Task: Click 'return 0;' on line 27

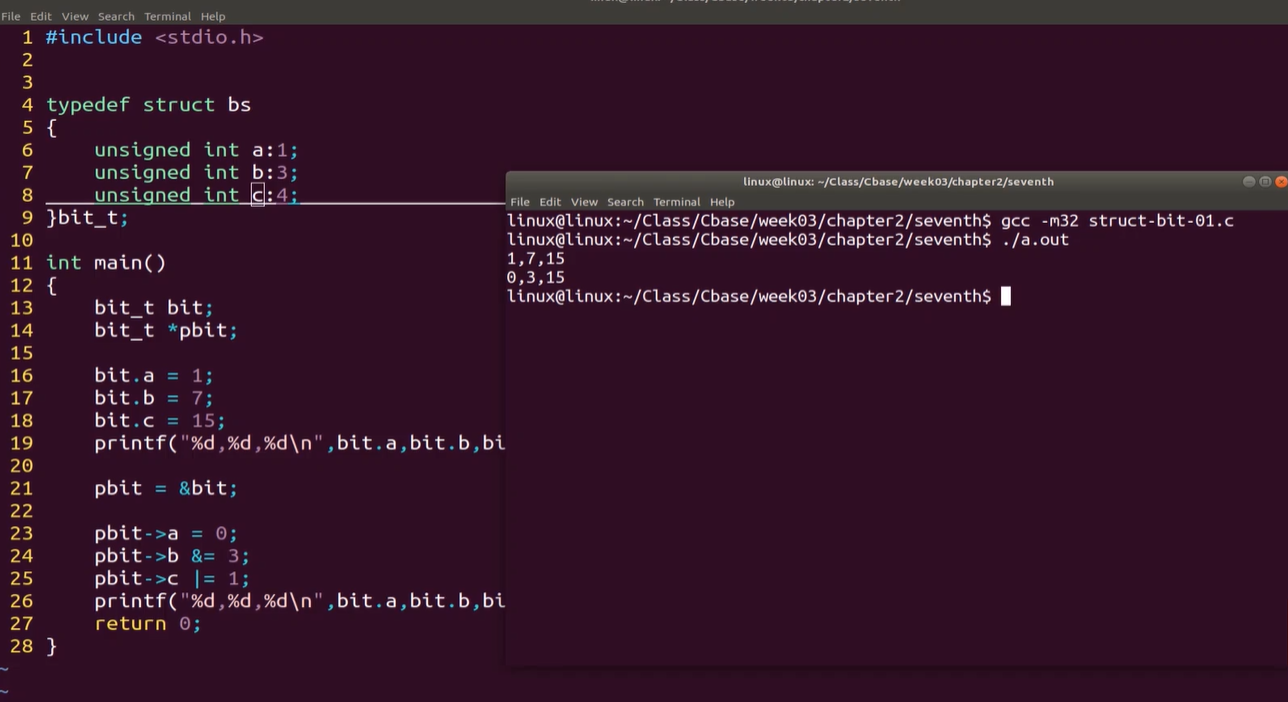Action: (148, 624)
